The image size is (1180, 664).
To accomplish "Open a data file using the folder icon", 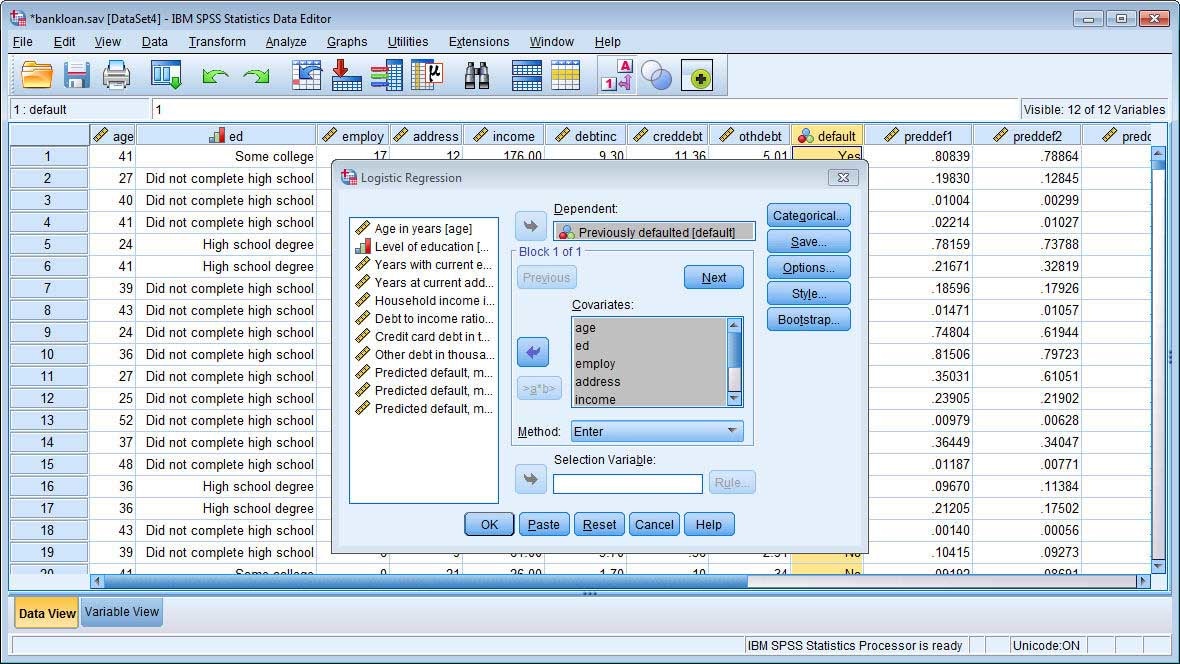I will pyautogui.click(x=36, y=74).
